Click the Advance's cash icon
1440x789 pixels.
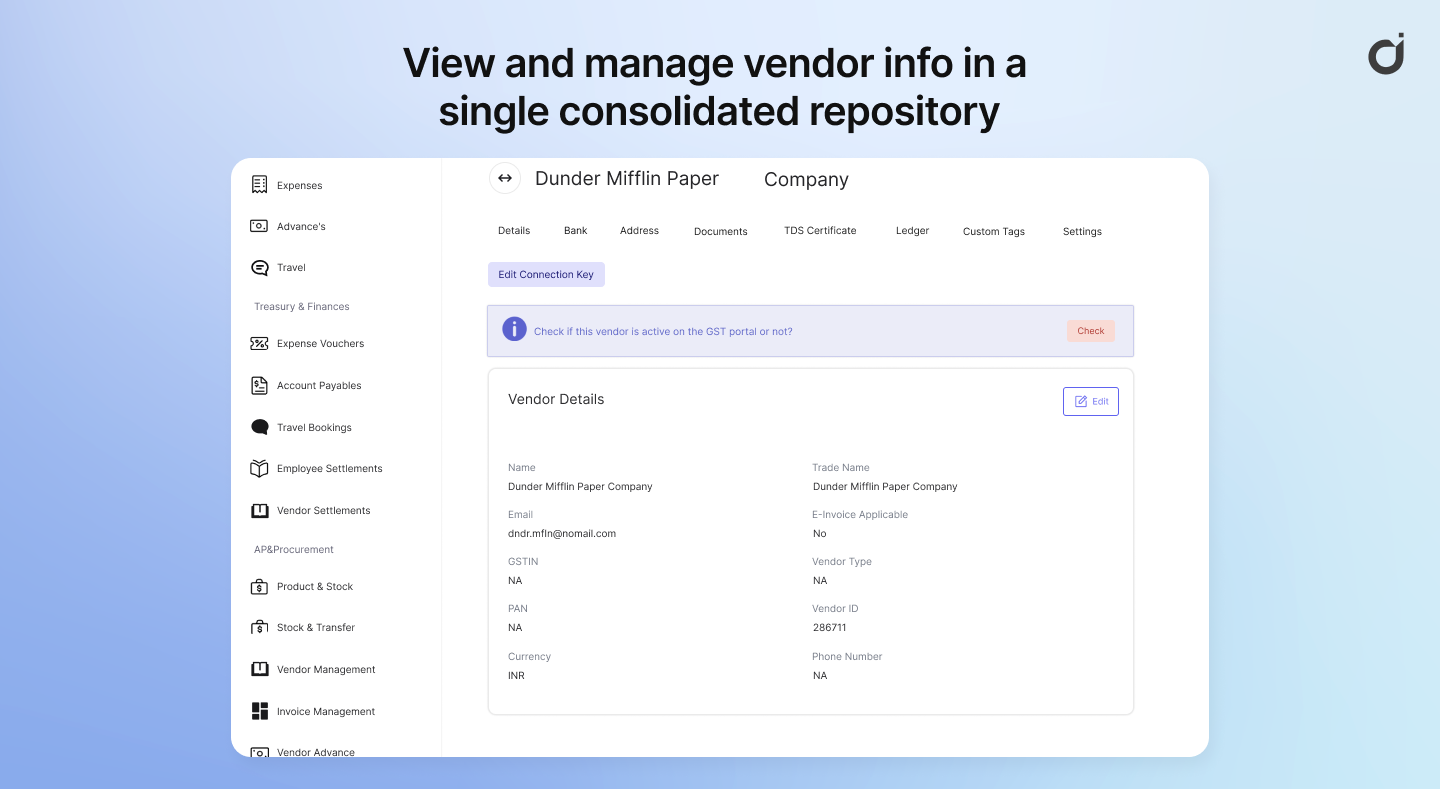(x=260, y=226)
